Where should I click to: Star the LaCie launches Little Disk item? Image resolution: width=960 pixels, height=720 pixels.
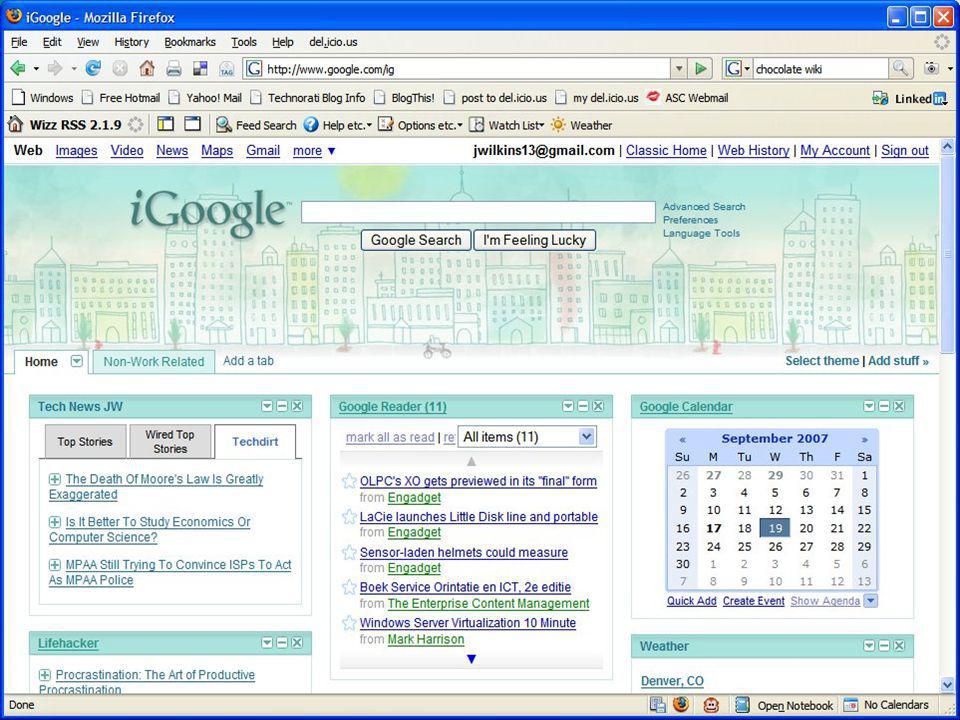349,517
